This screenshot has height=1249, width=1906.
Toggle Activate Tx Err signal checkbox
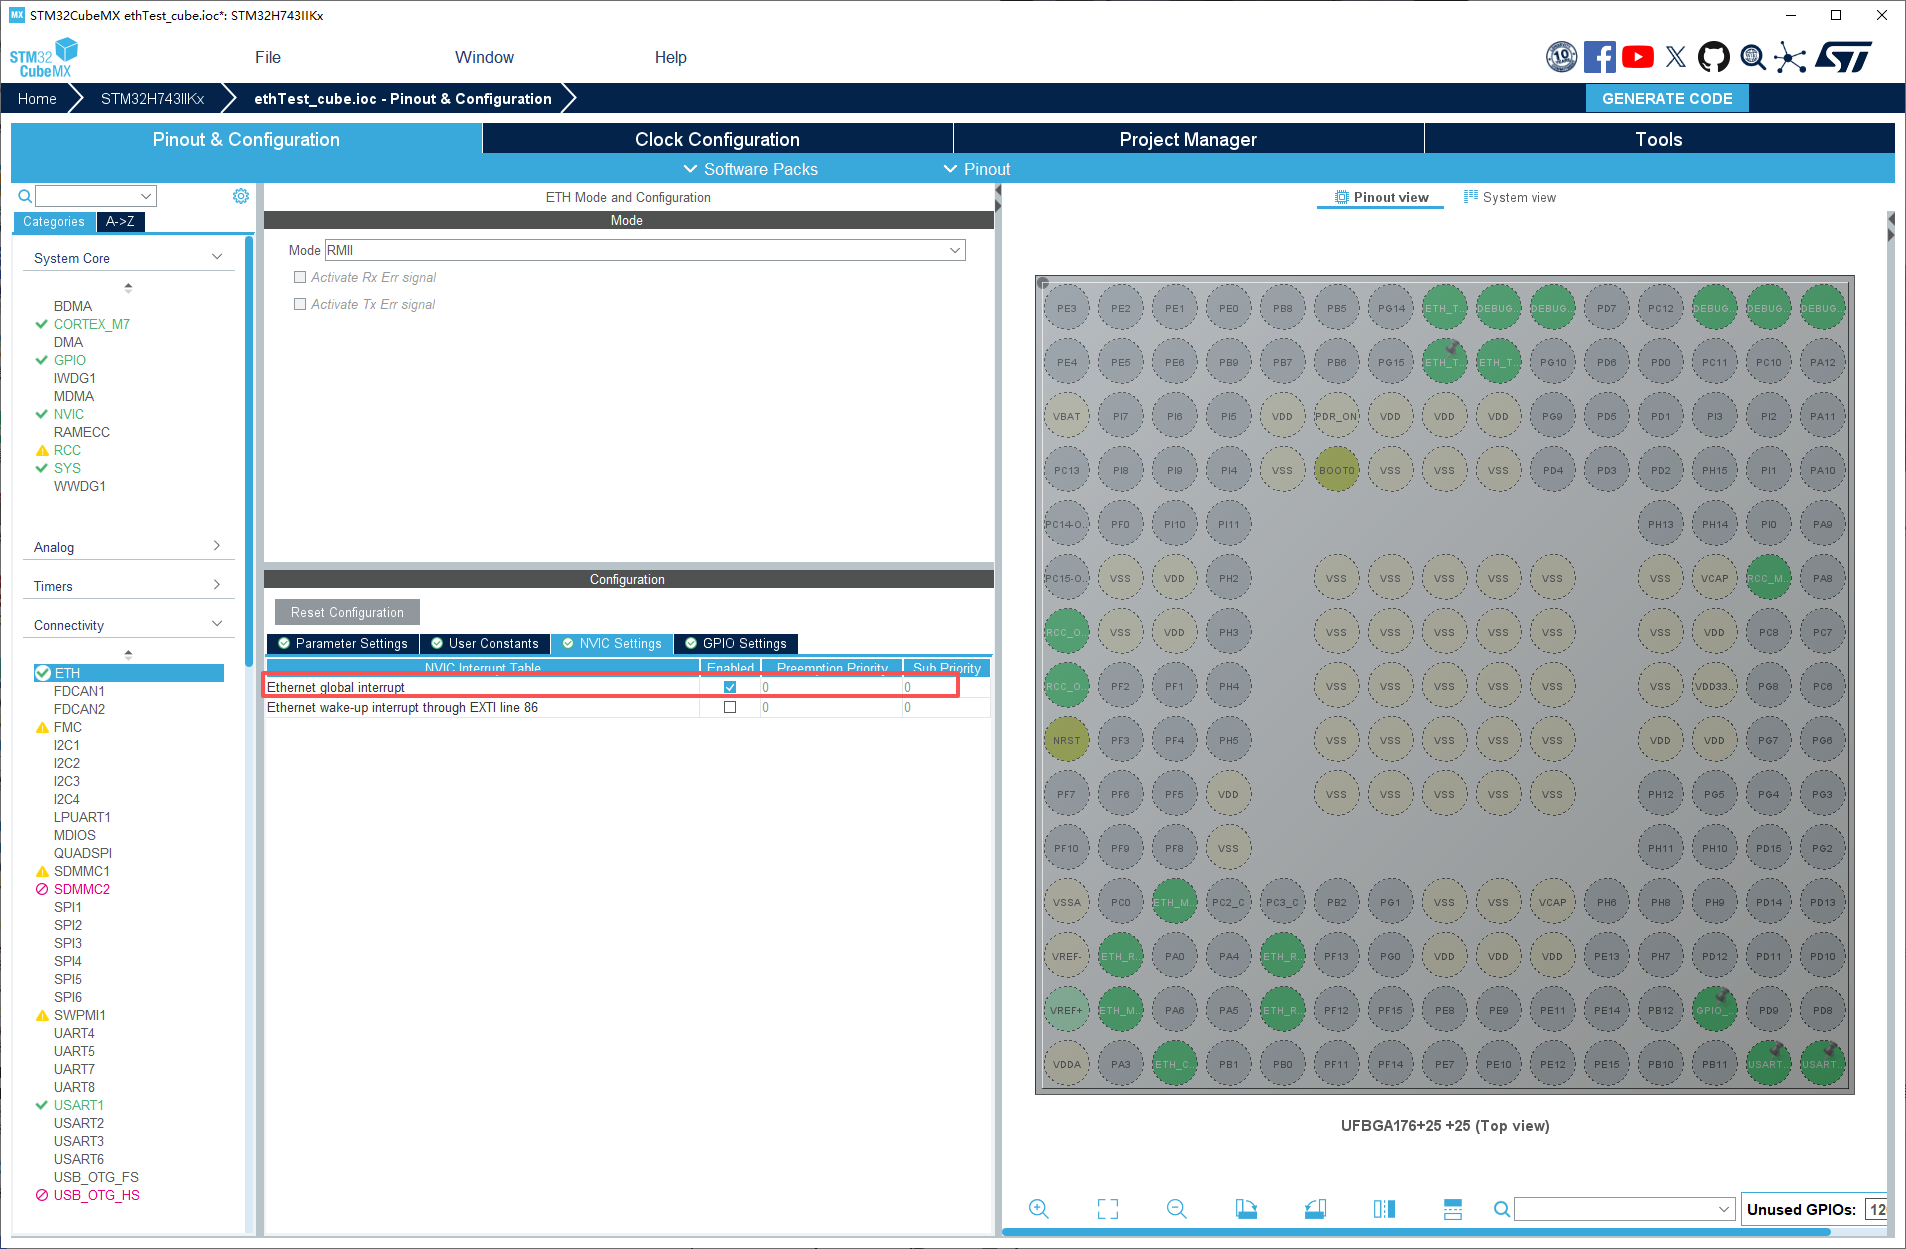(x=300, y=304)
